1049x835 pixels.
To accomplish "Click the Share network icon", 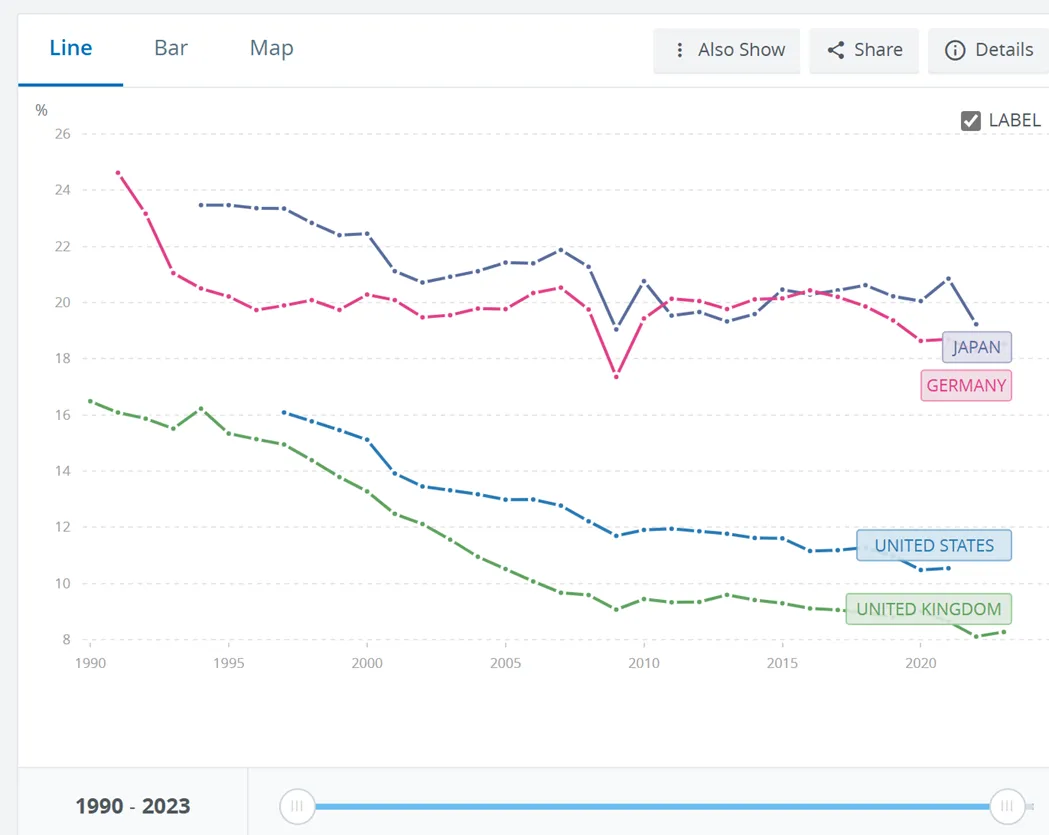I will [x=836, y=50].
